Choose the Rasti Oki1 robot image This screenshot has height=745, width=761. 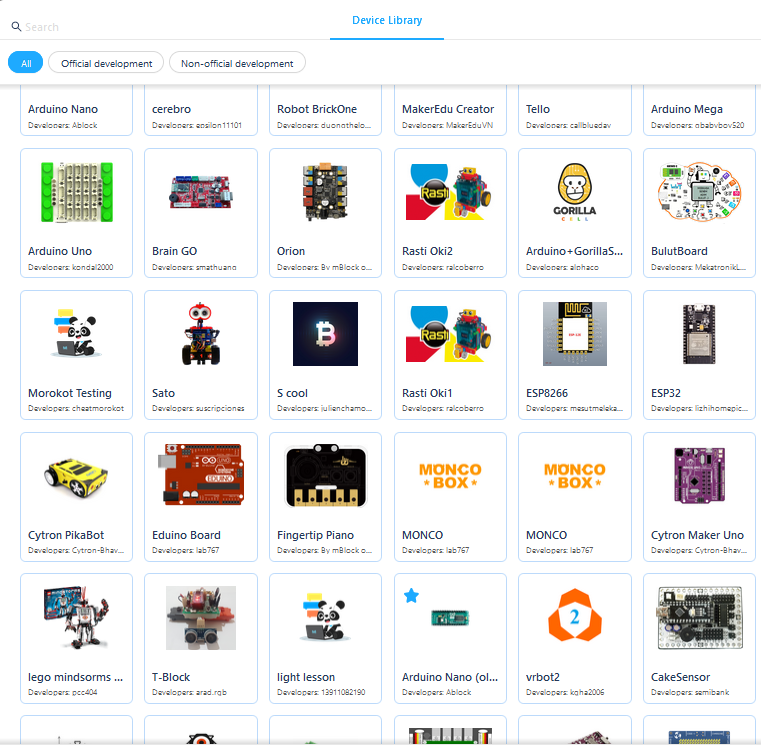pyautogui.click(x=450, y=334)
